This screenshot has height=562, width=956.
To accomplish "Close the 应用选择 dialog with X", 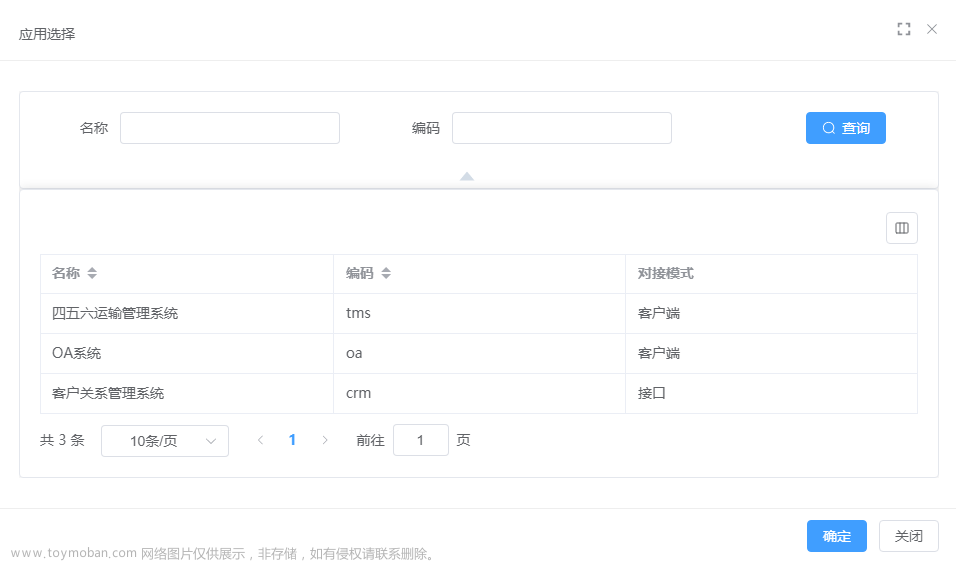I will coord(932,29).
